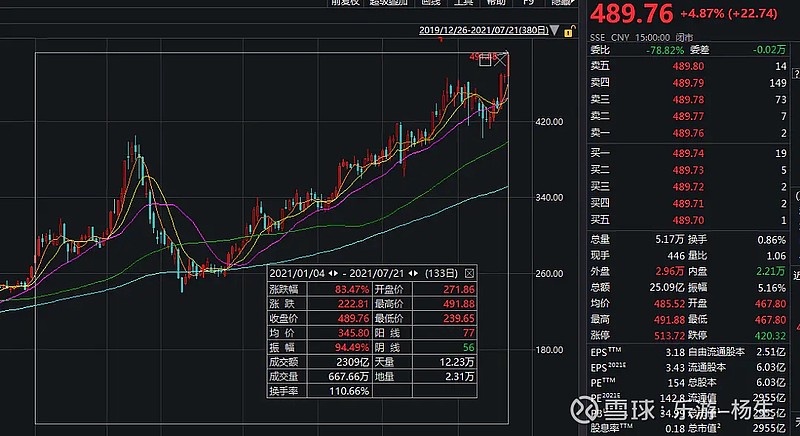Image resolution: width=800 pixels, height=436 pixels.
Task: Click the 涨停 513.72 value
Action: 669,336
